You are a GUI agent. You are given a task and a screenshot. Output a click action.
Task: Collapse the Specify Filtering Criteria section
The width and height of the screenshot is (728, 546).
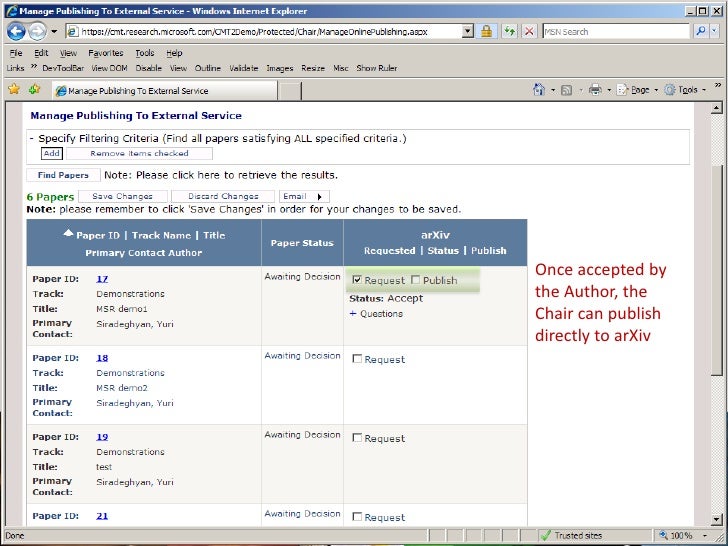coord(32,138)
